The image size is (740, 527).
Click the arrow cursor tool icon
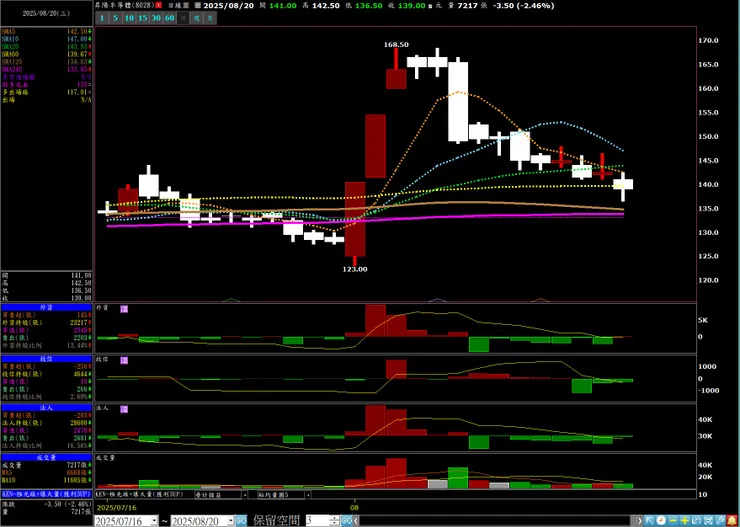(x=650, y=521)
